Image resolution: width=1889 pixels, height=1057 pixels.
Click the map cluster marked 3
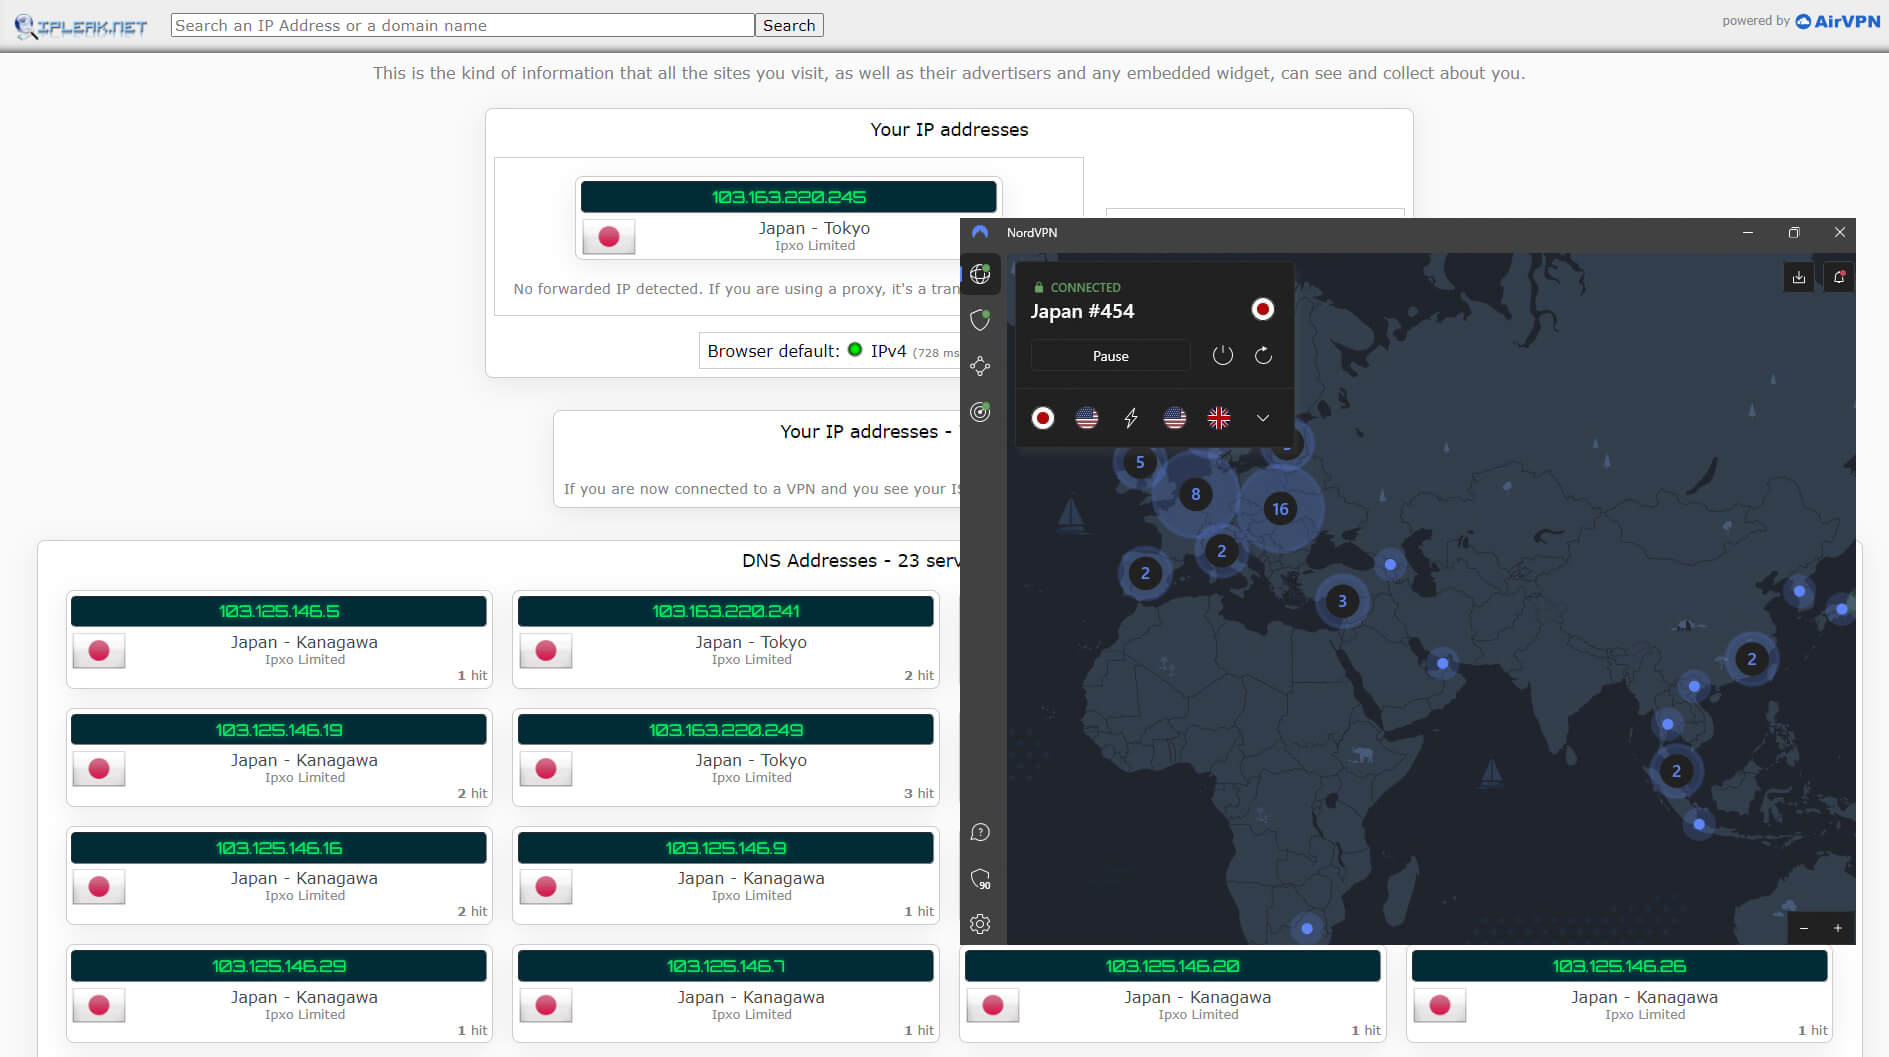(x=1342, y=601)
